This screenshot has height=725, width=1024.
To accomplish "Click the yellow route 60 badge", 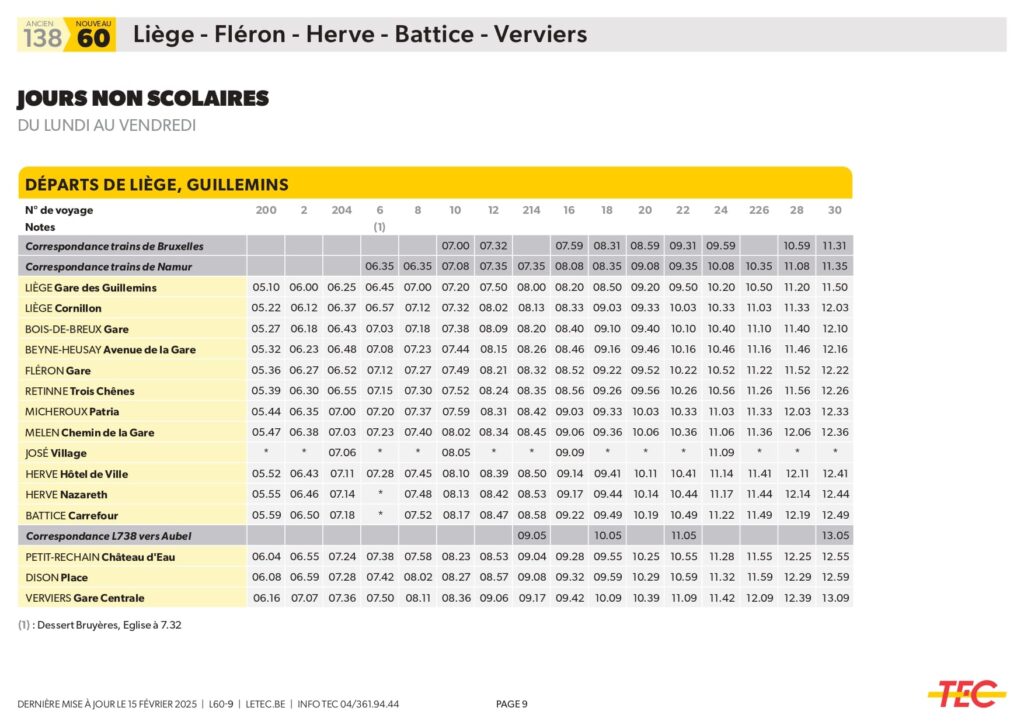I will [92, 36].
